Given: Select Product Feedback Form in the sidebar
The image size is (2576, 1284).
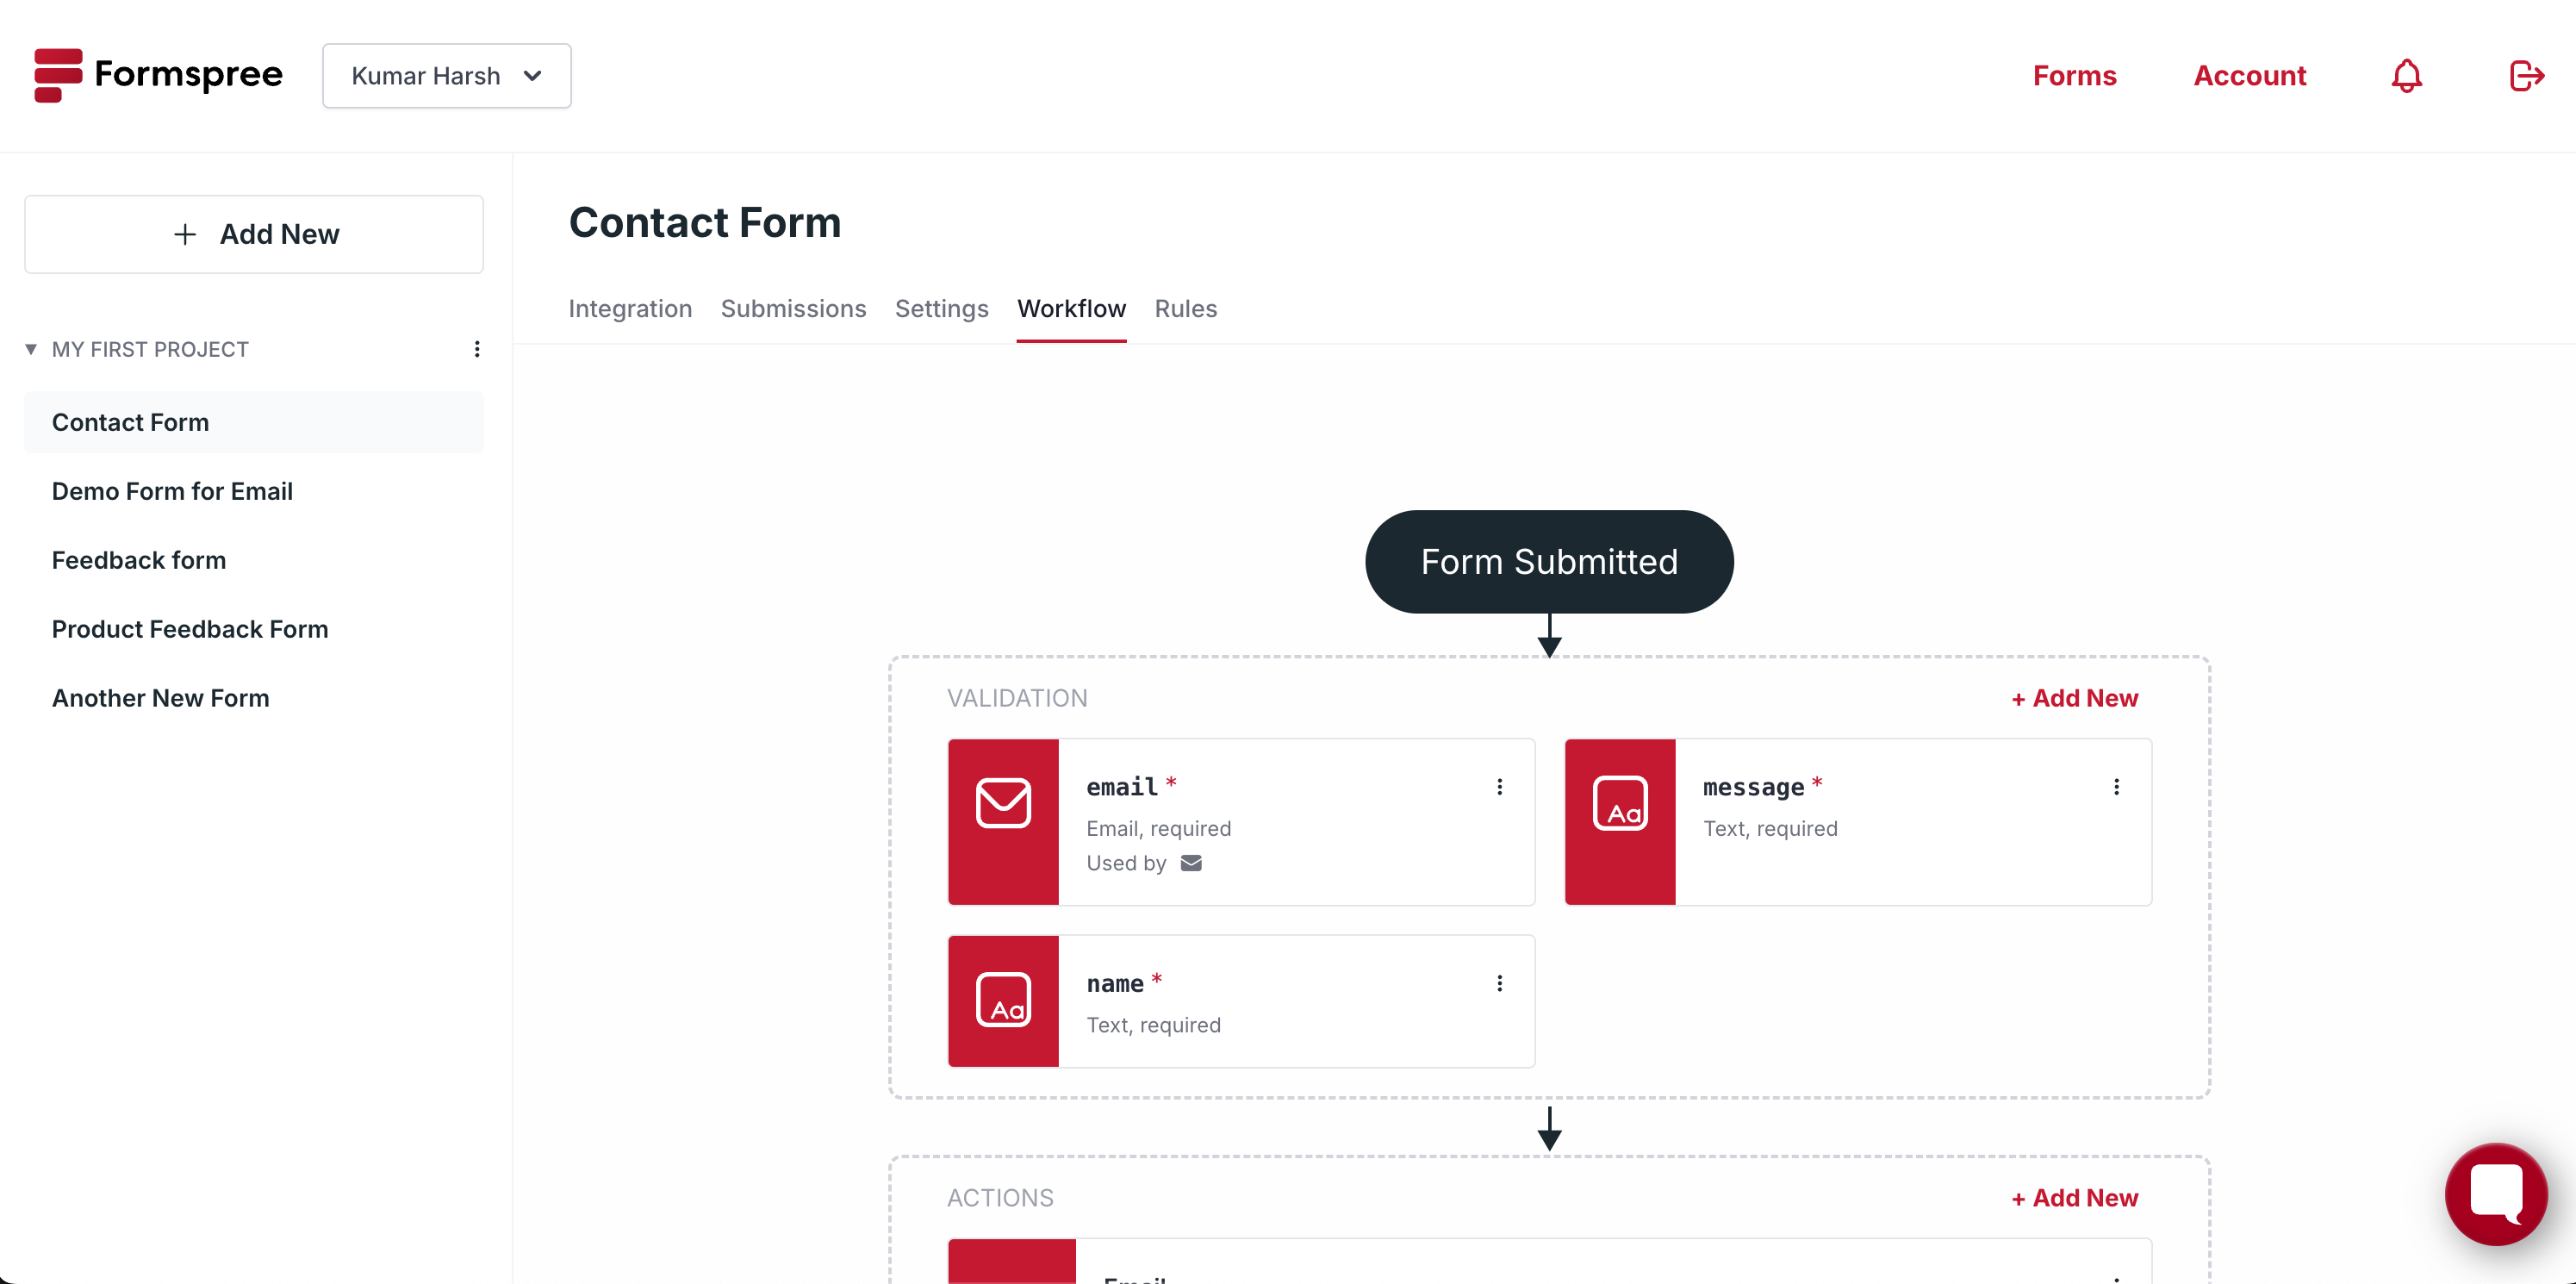Looking at the screenshot, I should [x=190, y=629].
